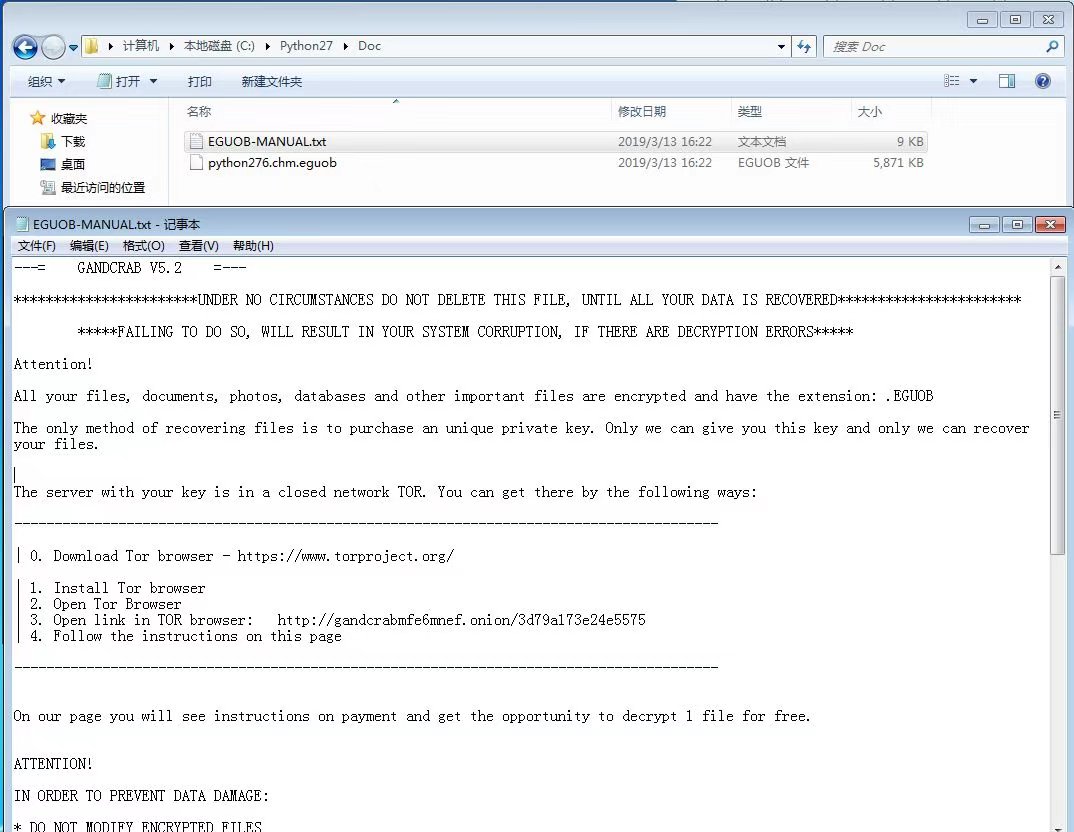Screen dimensions: 1074x832
Task: Select 最近访问的位置 in favorites
Action: (92, 187)
